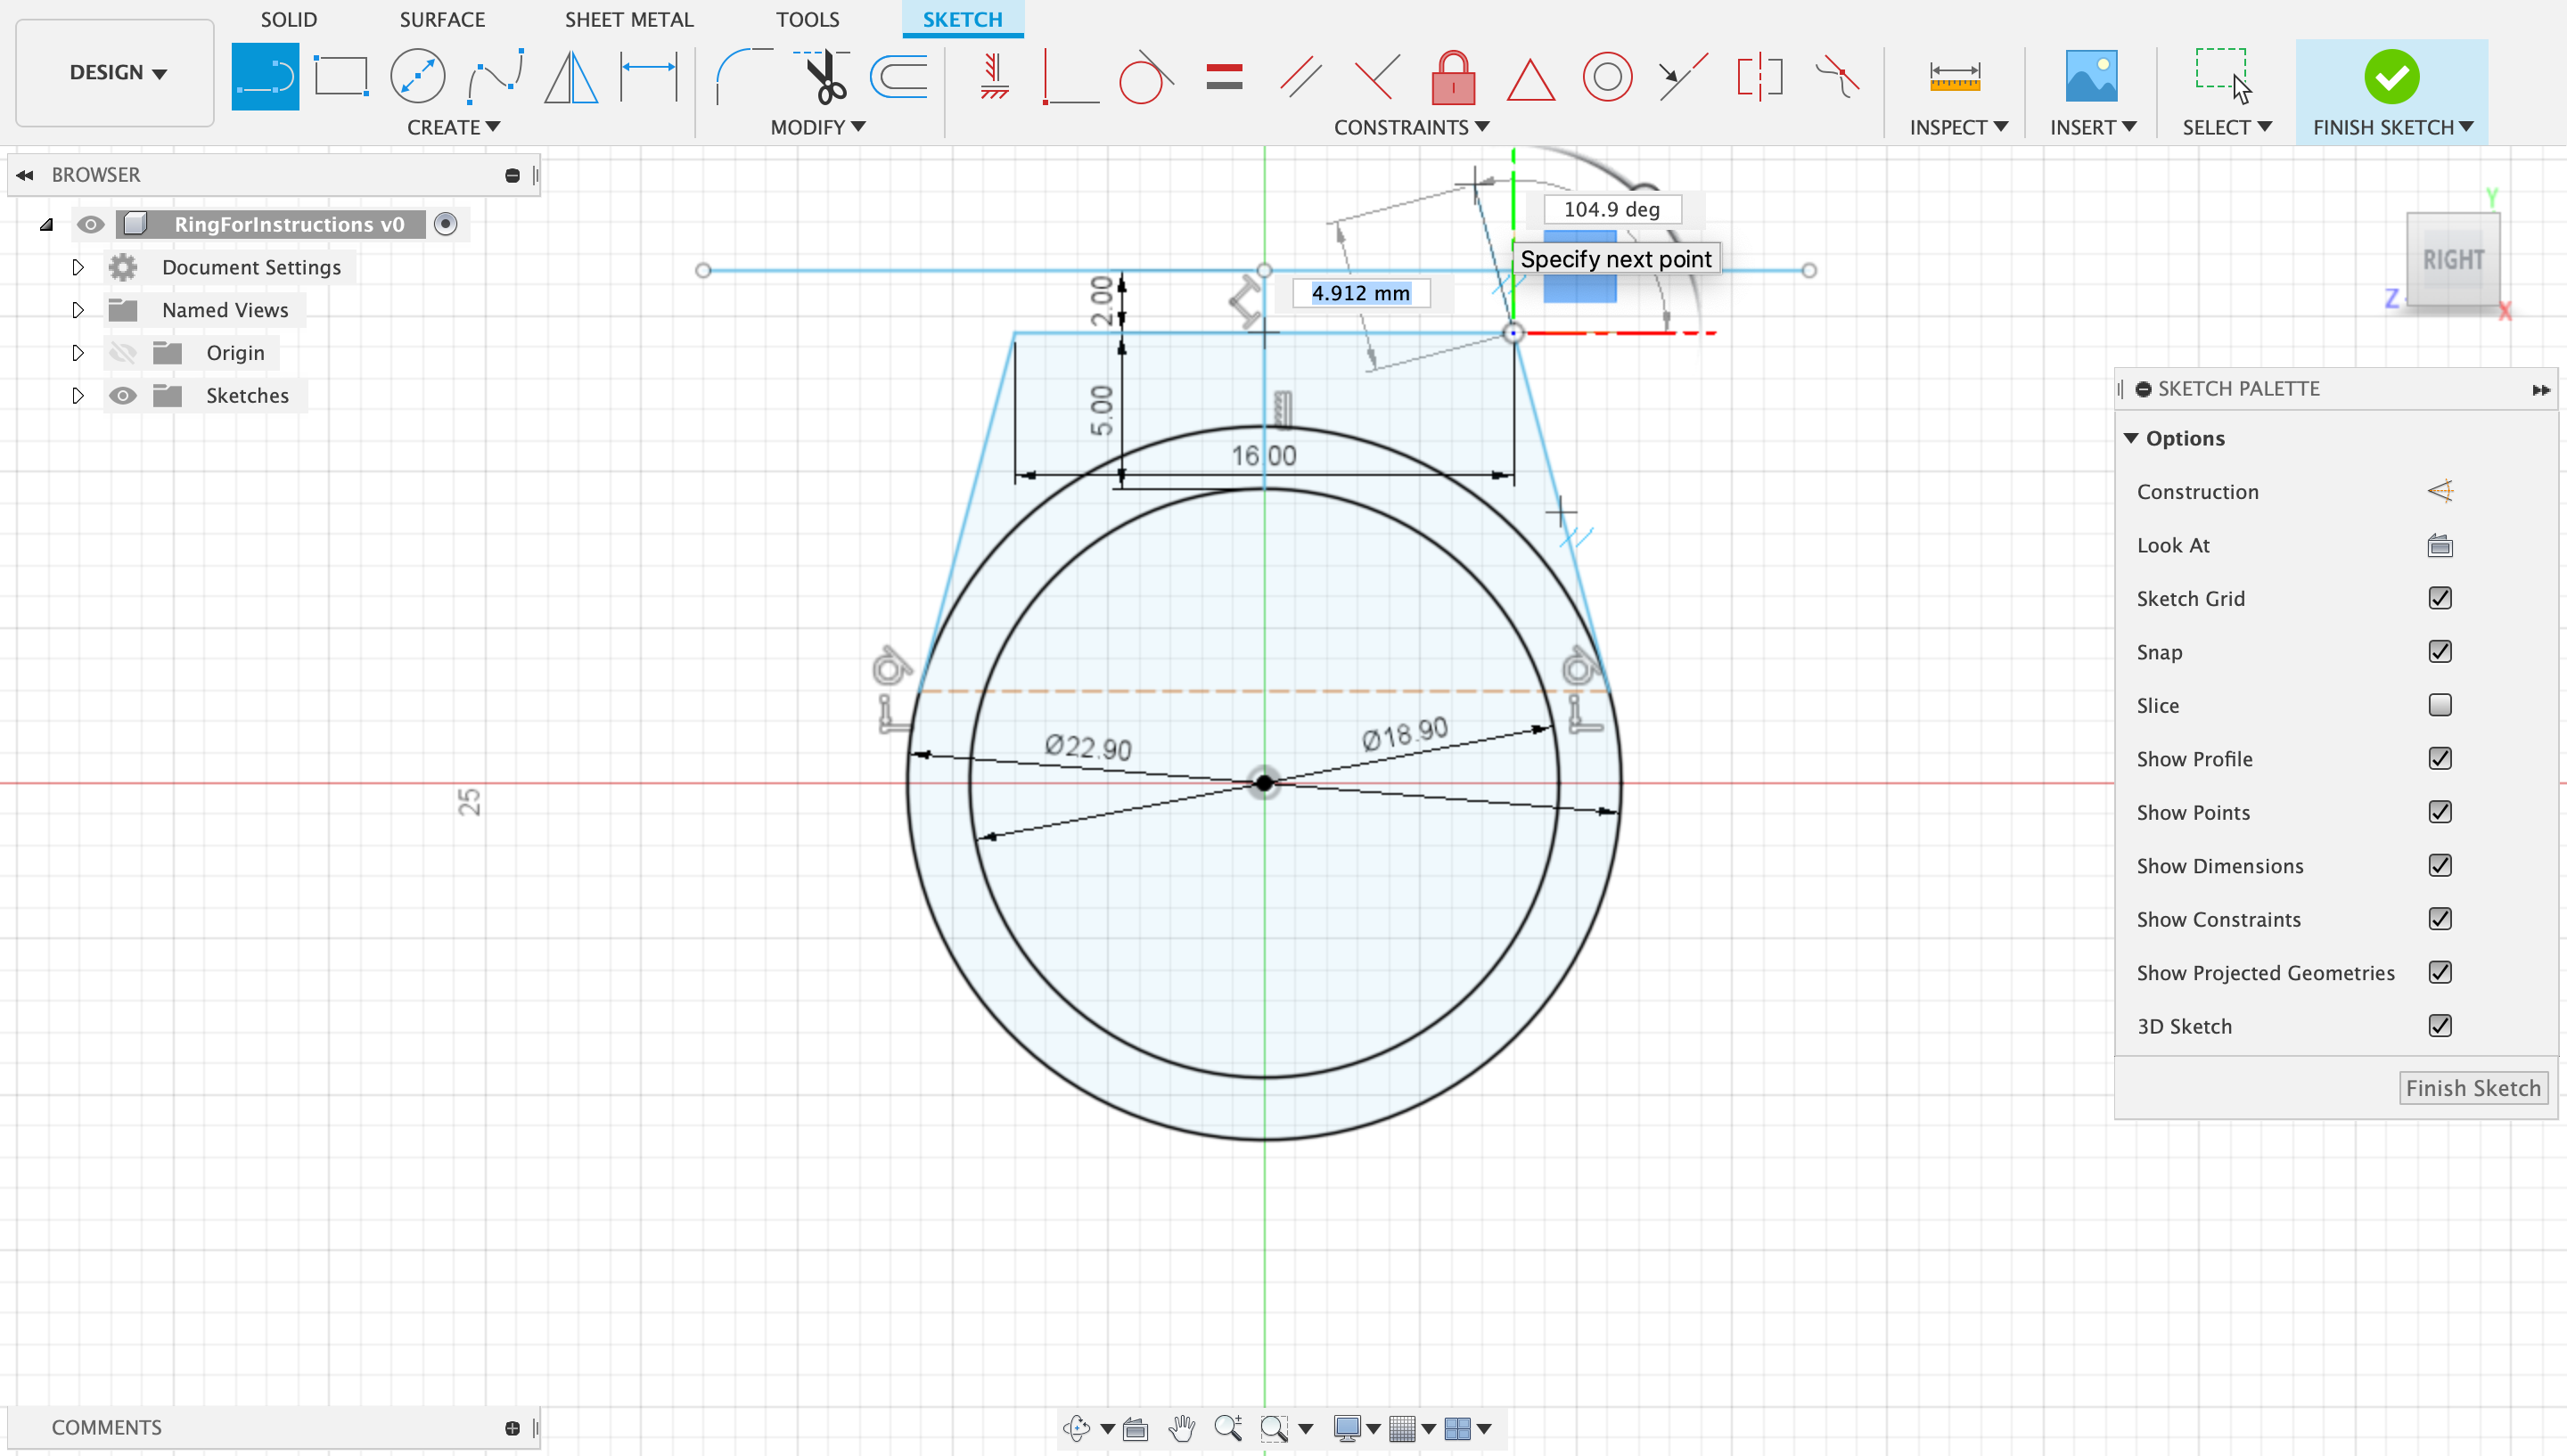The height and width of the screenshot is (1456, 2567).
Task: Click Finish Sketch button in Sketch Palette
Action: [2472, 1087]
